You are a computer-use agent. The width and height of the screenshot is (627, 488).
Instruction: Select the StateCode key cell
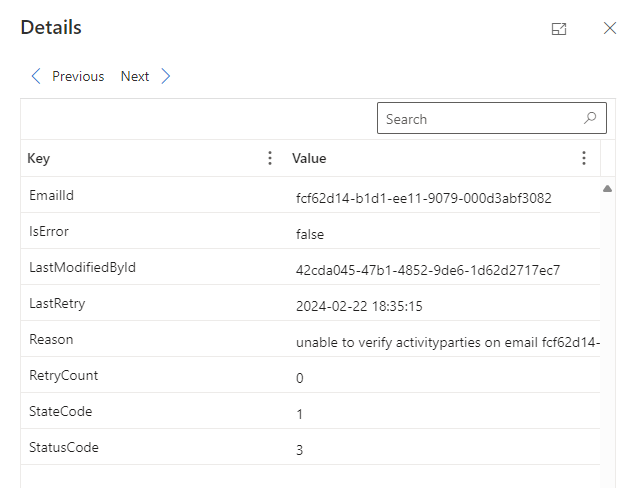point(60,411)
